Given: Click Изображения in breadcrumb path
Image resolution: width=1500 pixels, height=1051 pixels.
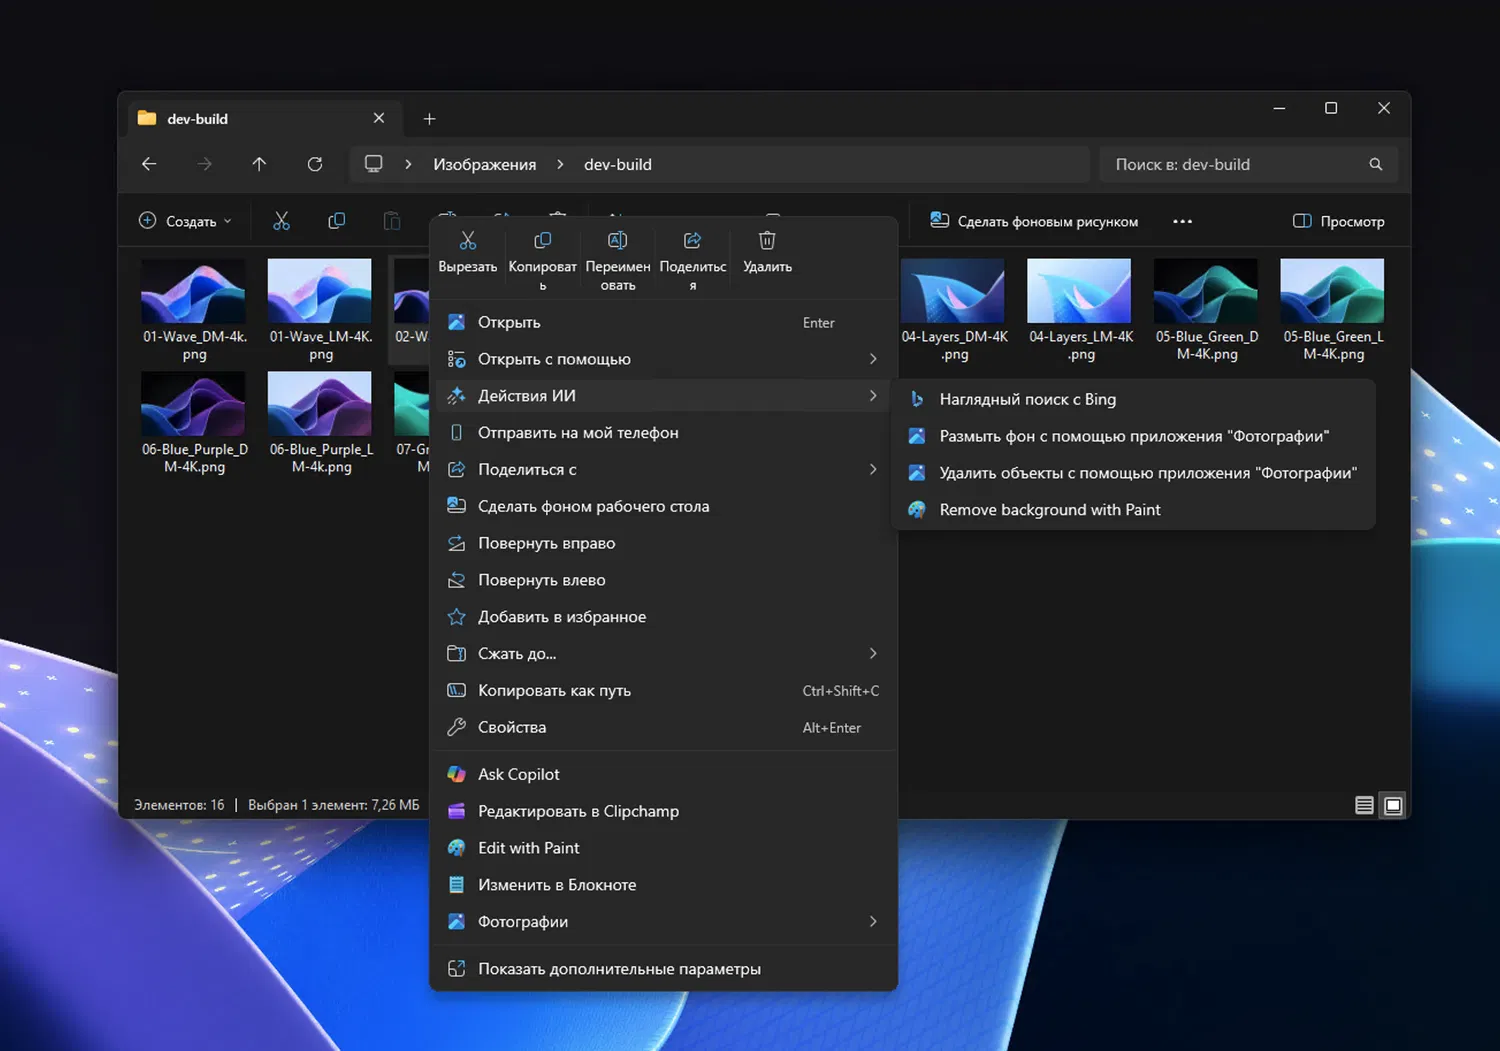Looking at the screenshot, I should [484, 164].
